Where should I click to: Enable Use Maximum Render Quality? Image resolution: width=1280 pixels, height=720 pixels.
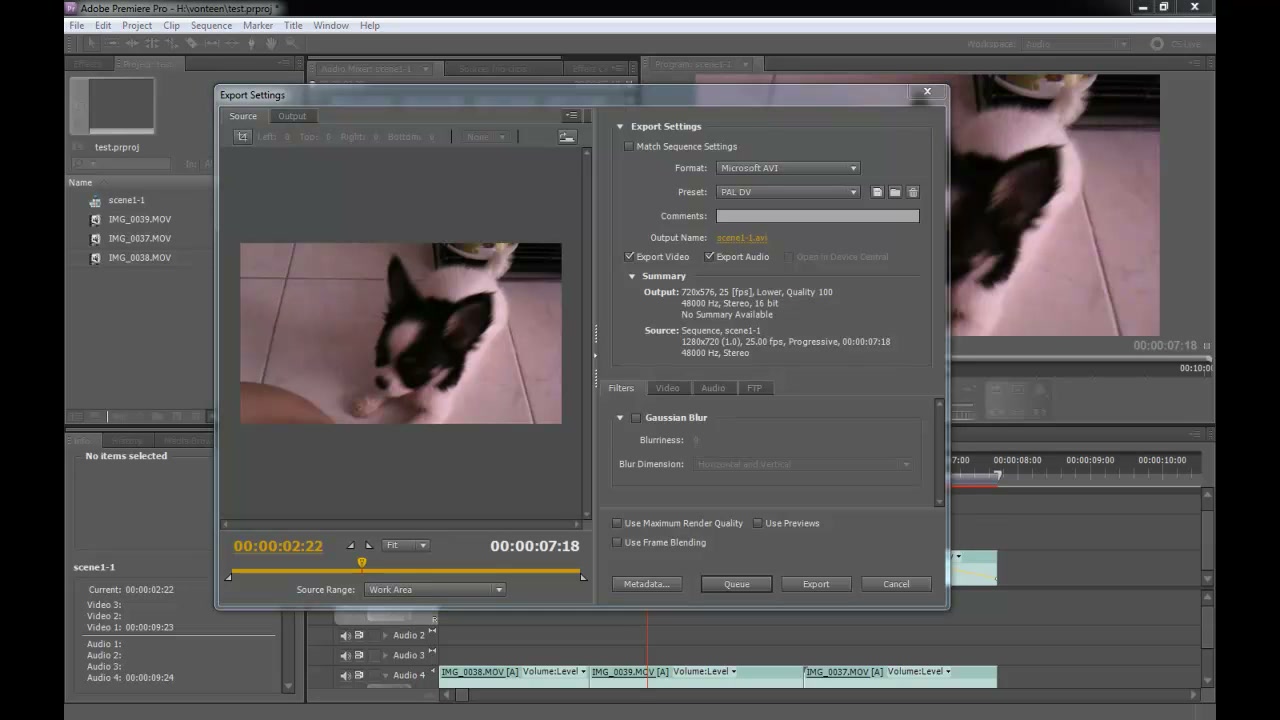tap(617, 523)
